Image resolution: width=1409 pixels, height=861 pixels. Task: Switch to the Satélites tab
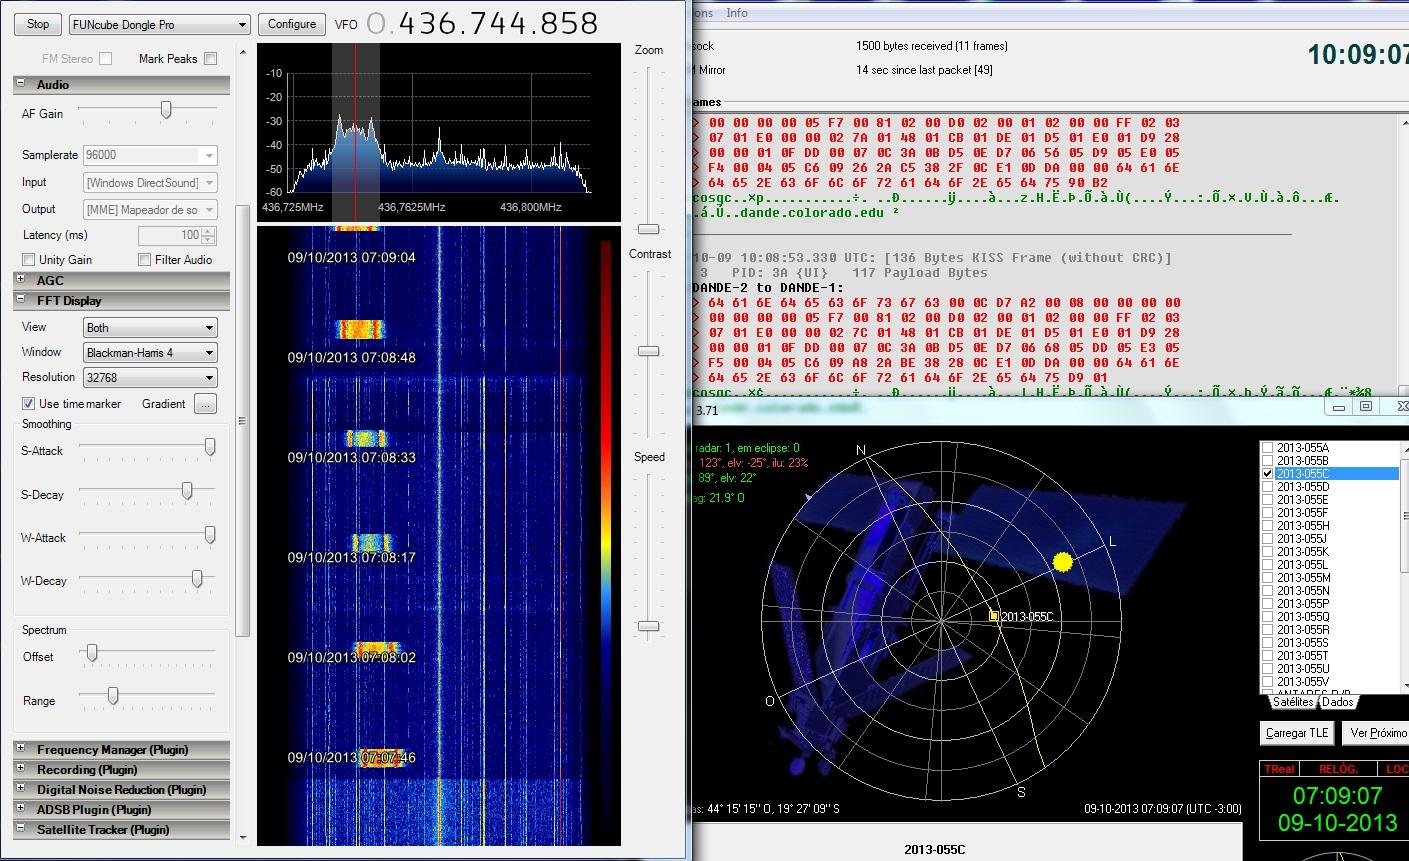[1293, 702]
